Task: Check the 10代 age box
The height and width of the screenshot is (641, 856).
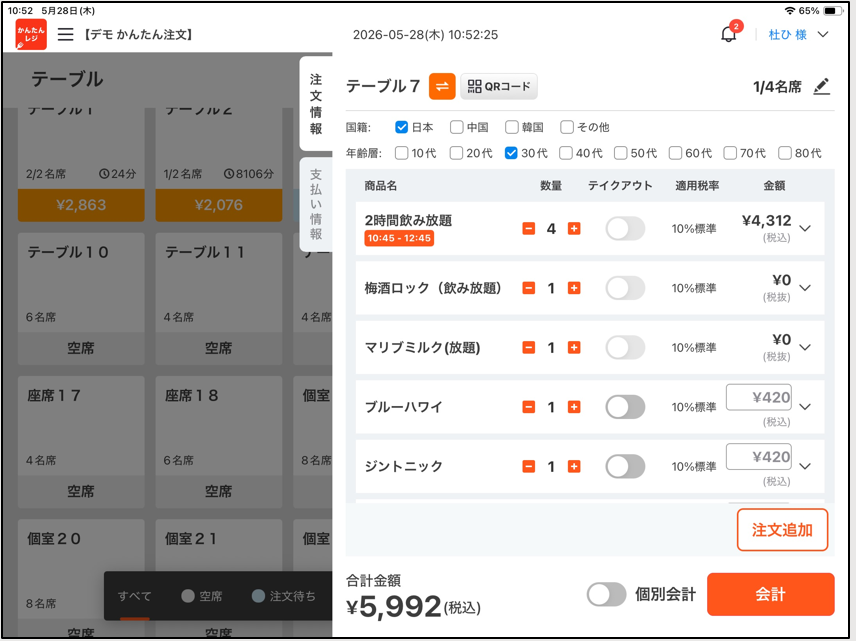Action: (401, 153)
